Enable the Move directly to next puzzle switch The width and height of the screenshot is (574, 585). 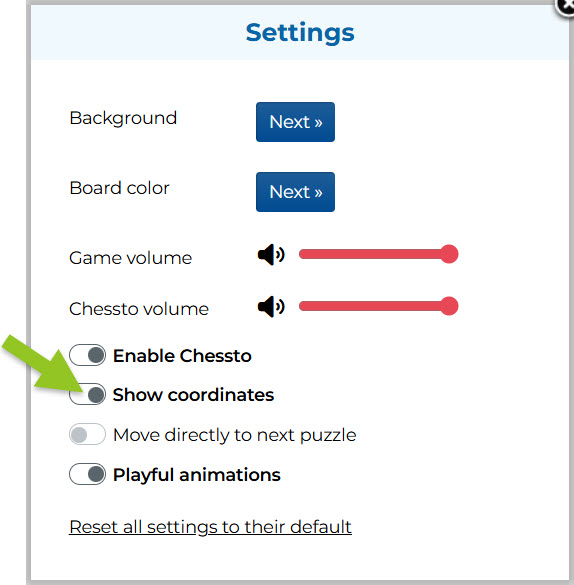pos(87,434)
